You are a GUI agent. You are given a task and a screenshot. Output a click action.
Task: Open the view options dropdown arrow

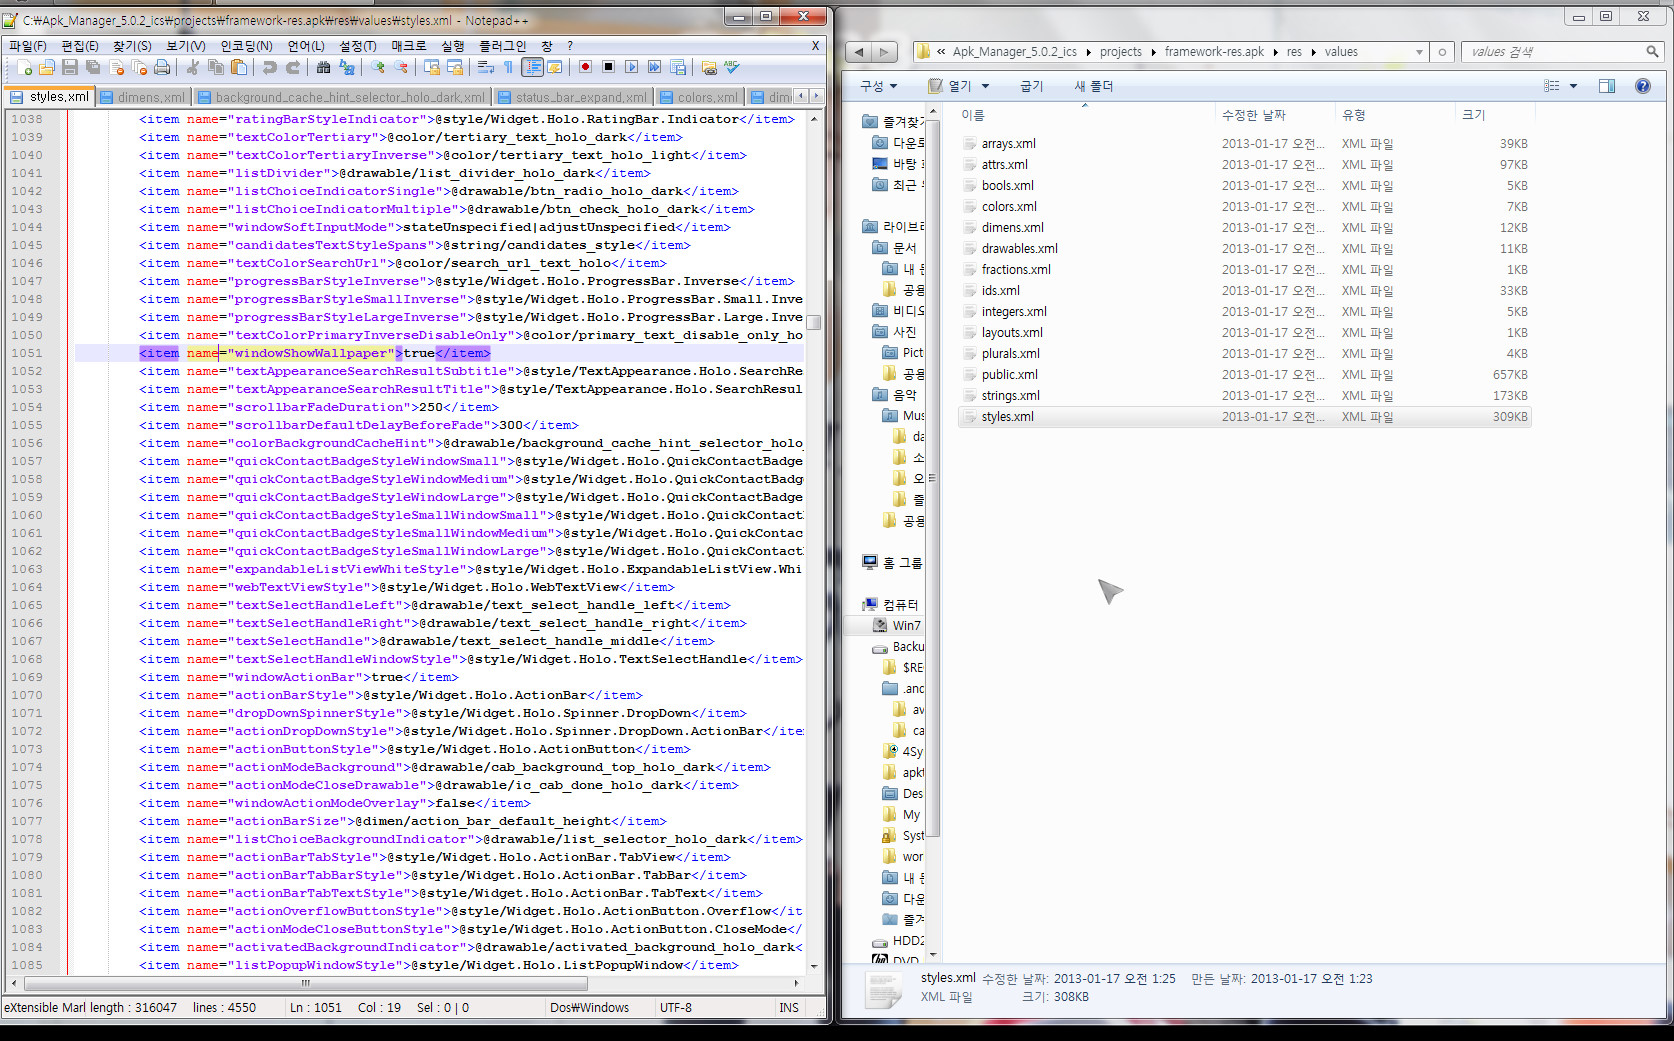click(1573, 86)
